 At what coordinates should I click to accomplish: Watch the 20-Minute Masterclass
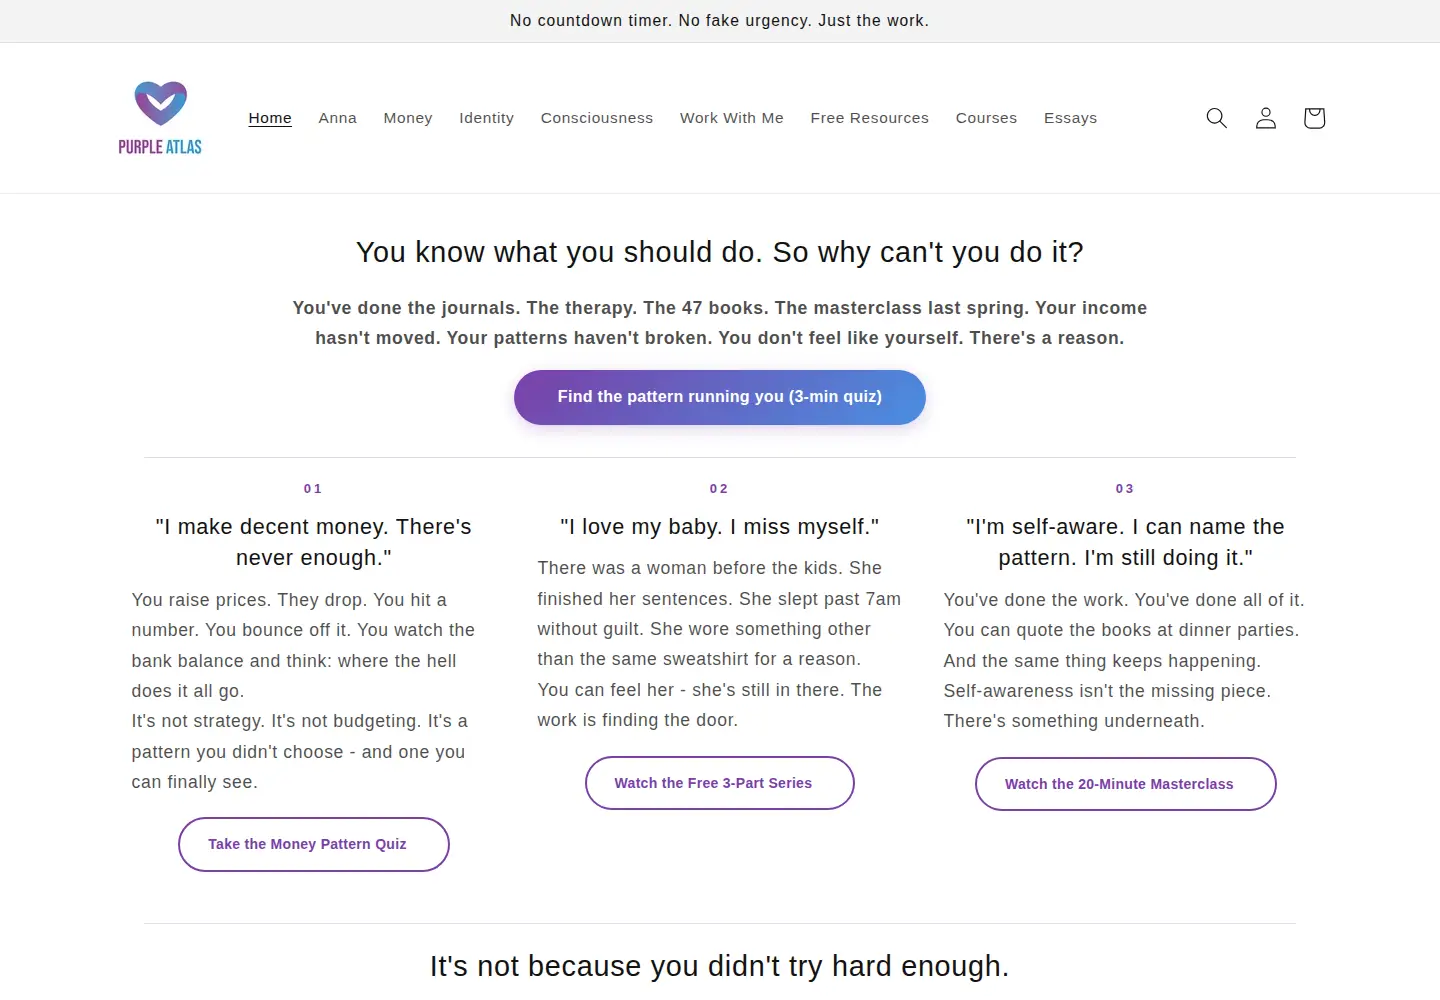1126,784
